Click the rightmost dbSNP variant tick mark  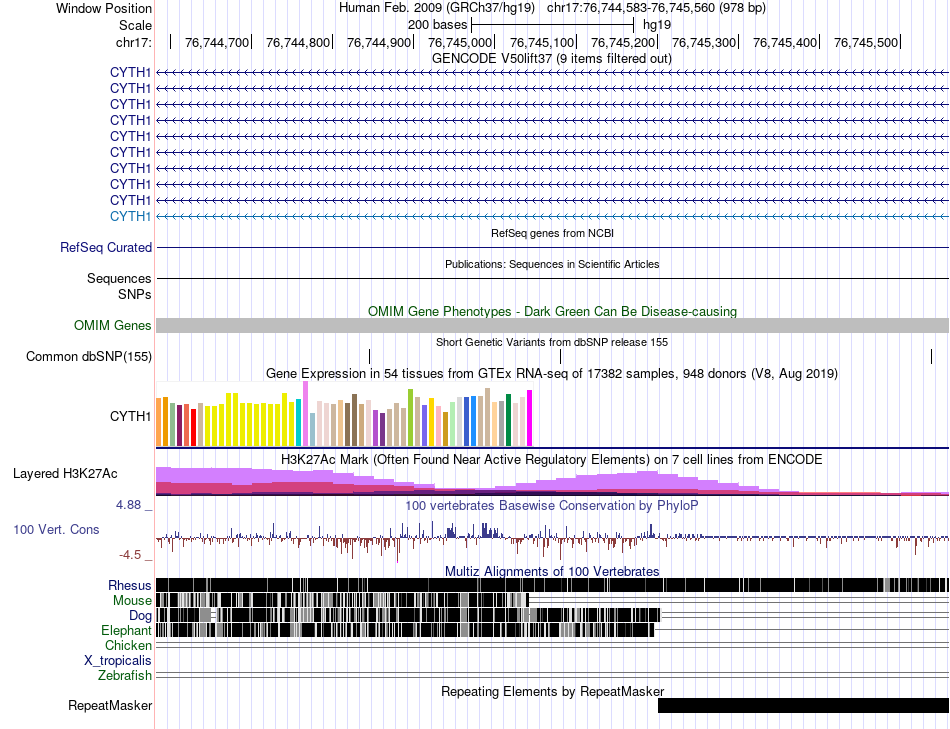coord(931,356)
